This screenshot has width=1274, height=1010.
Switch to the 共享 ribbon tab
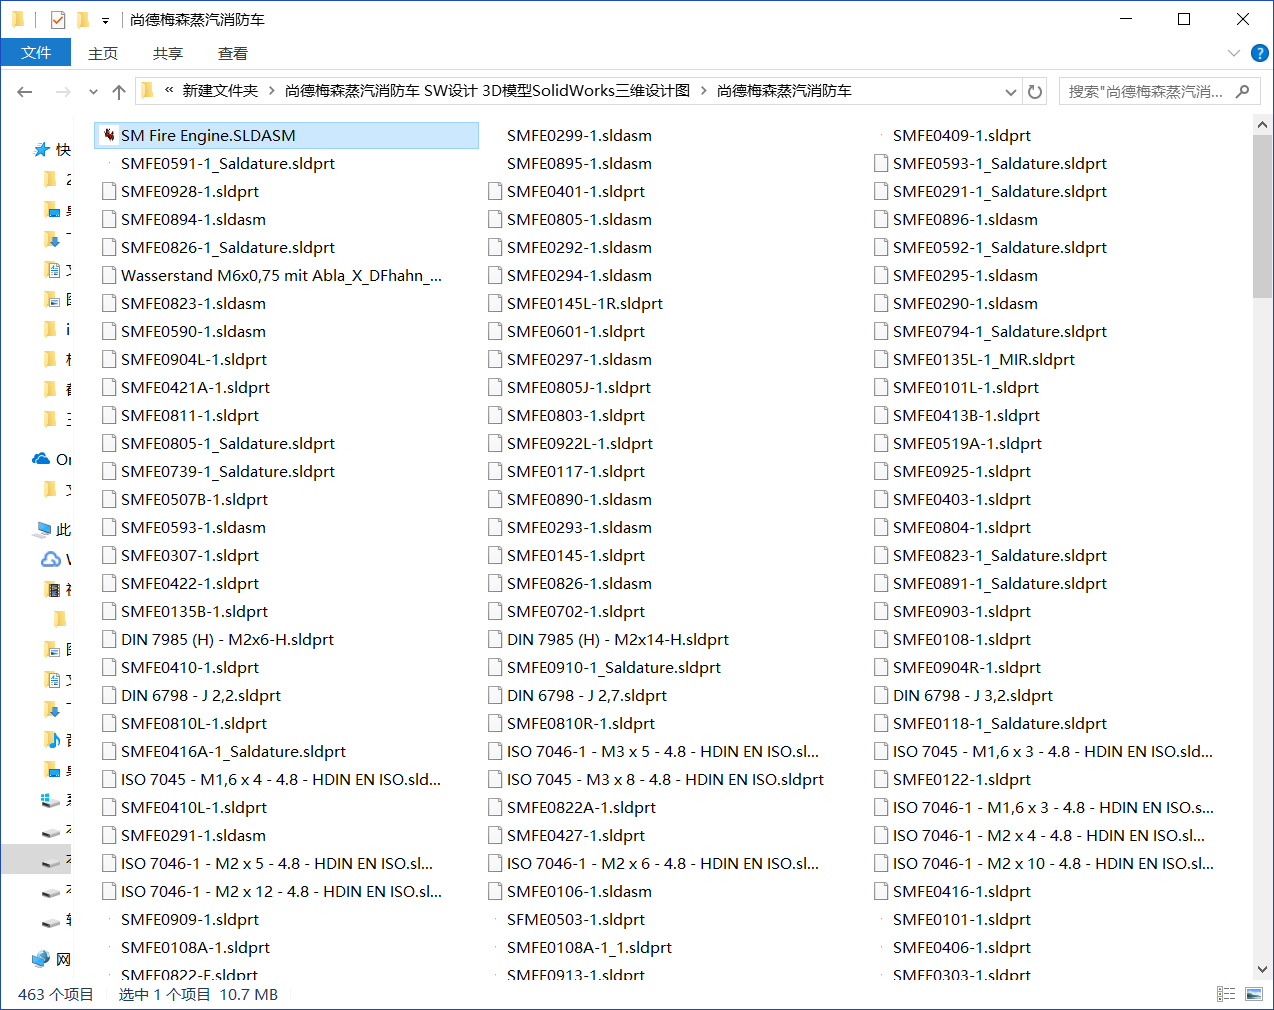tap(168, 54)
